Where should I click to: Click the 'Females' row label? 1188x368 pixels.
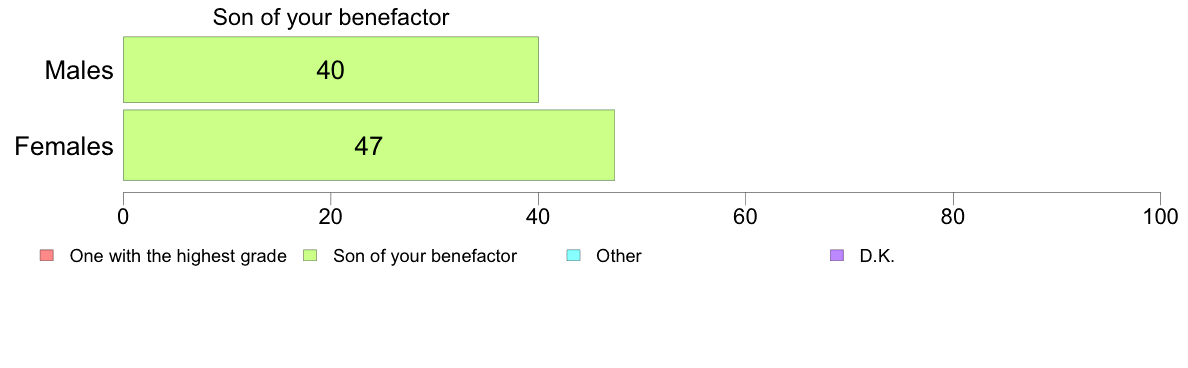[x=64, y=145]
